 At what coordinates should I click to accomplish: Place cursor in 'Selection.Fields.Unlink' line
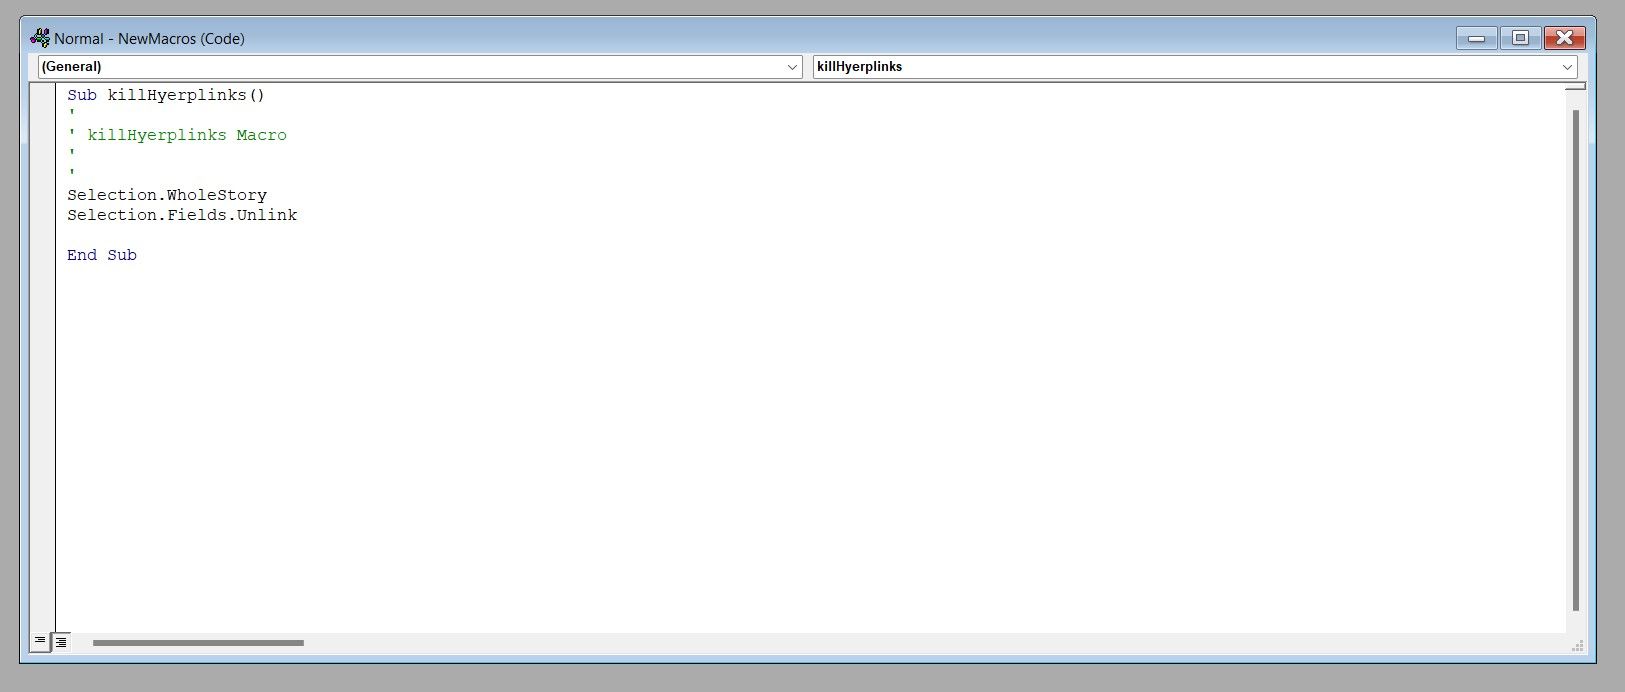[182, 215]
